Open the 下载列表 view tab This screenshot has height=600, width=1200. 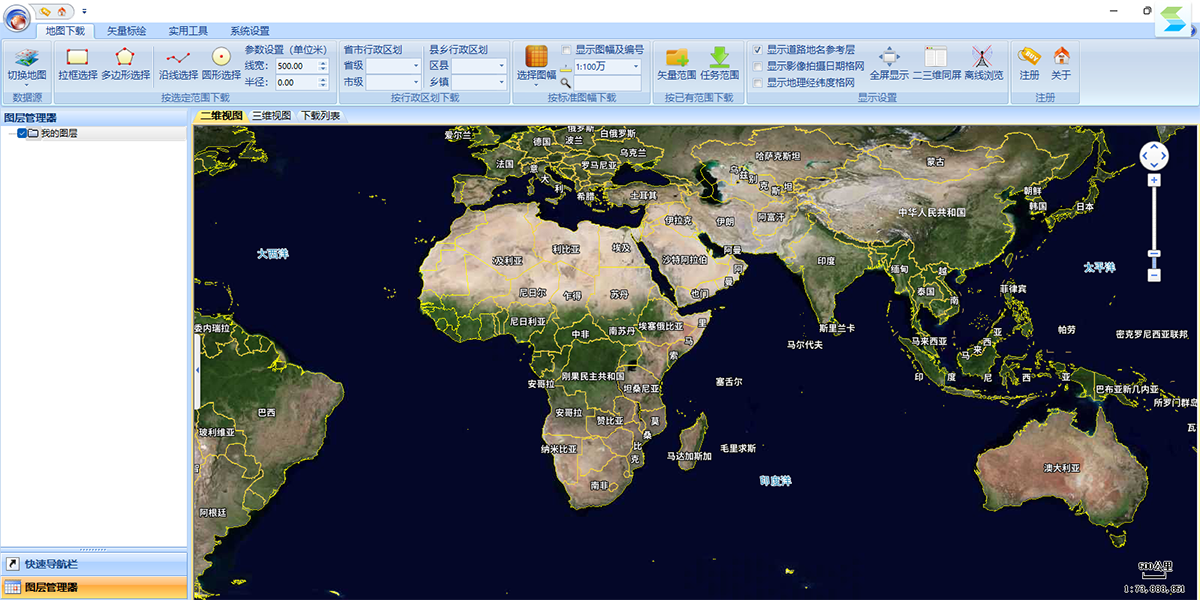point(320,116)
